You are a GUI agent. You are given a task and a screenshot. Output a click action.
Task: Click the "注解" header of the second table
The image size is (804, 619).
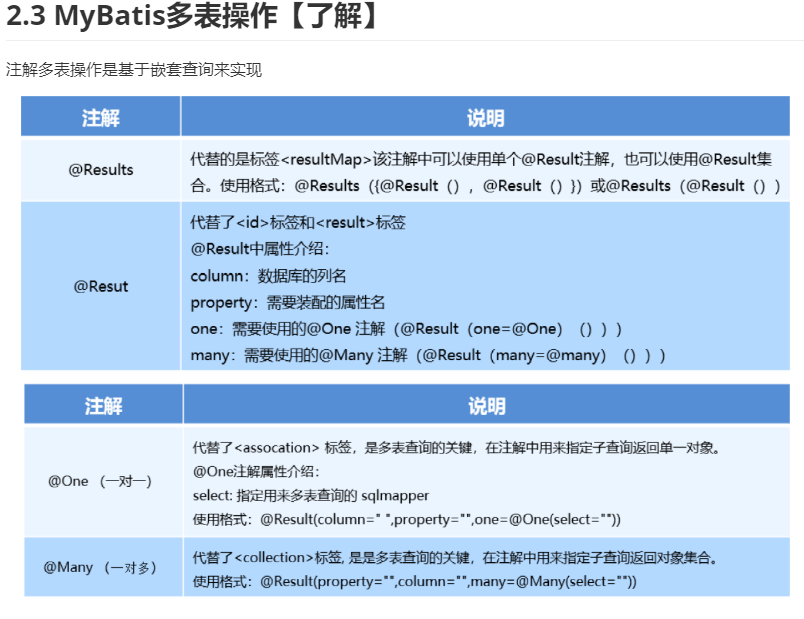tap(103, 406)
